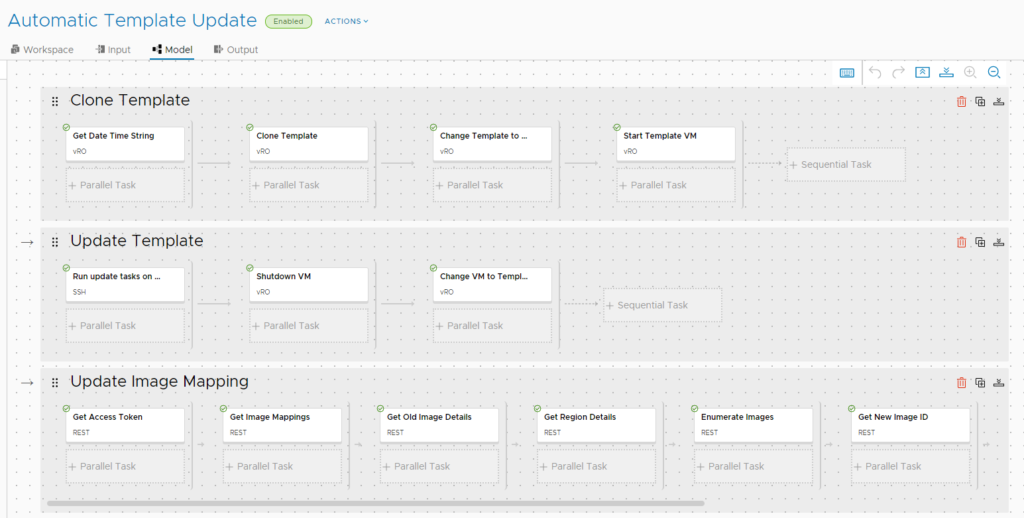Select the Run update tasks SSH card
The image size is (1024, 518).
point(125,284)
